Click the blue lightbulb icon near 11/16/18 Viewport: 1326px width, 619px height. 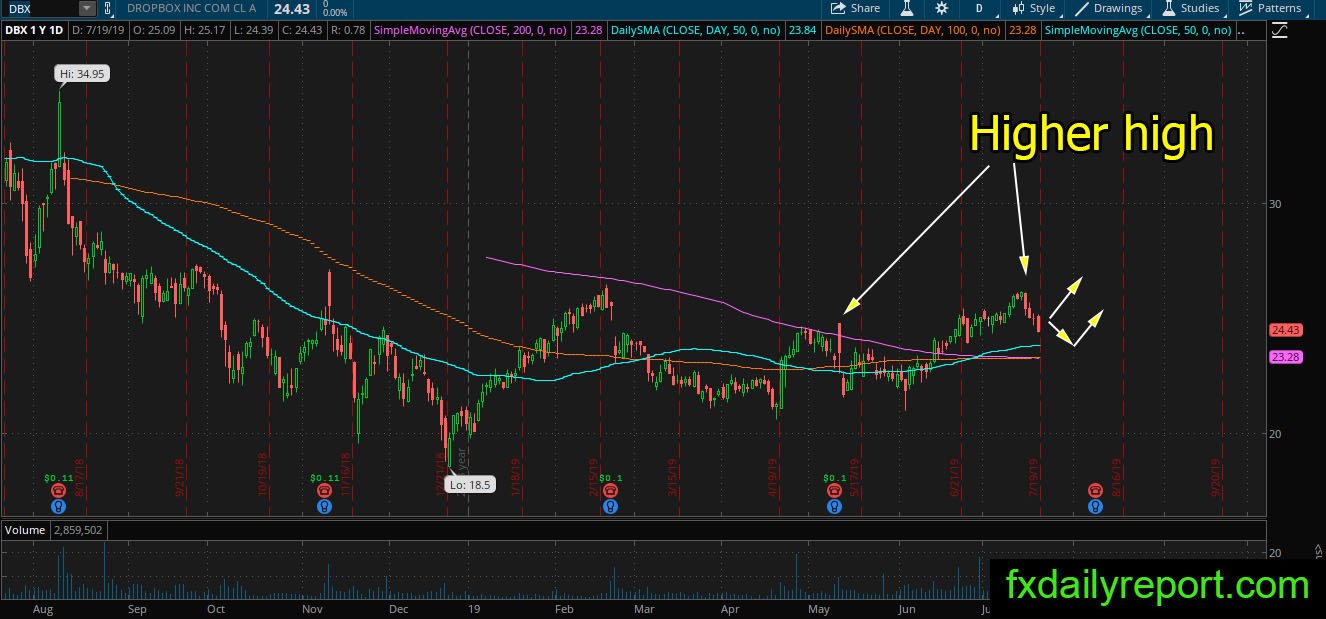[325, 507]
